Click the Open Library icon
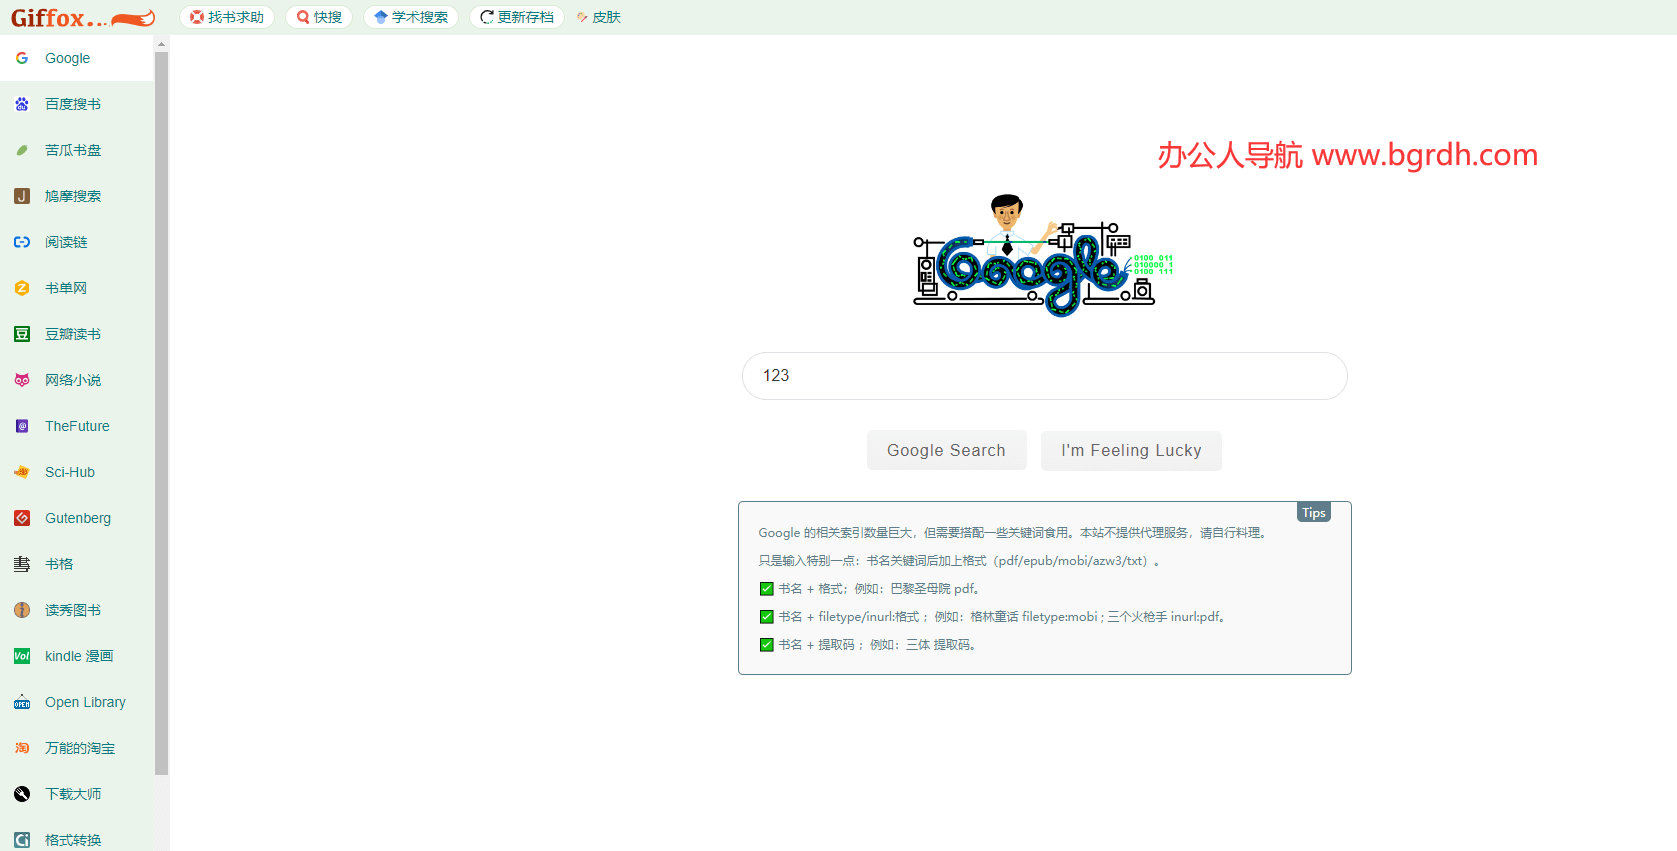 click(22, 702)
